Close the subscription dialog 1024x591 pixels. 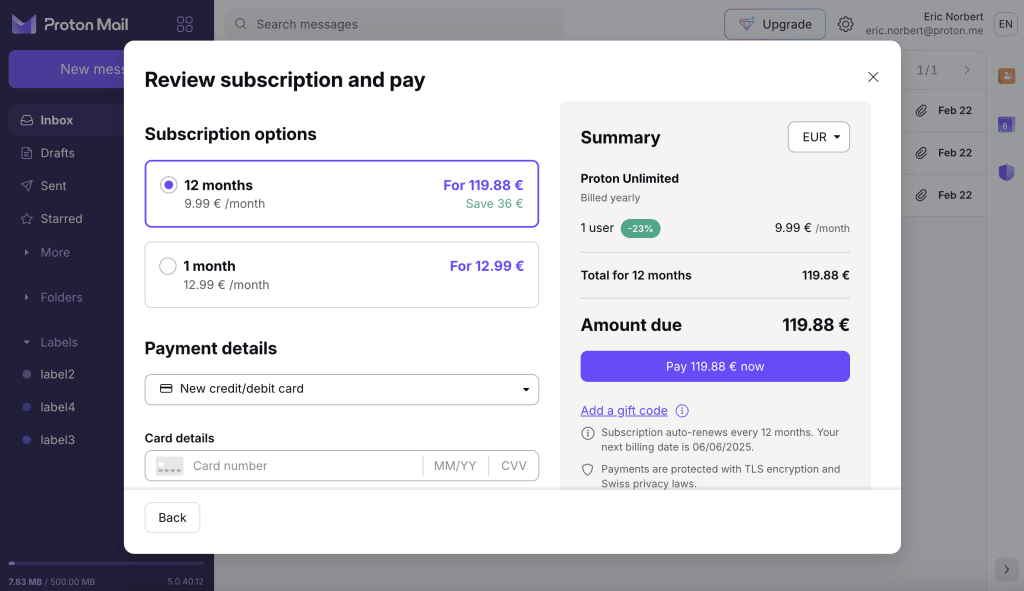click(x=873, y=77)
